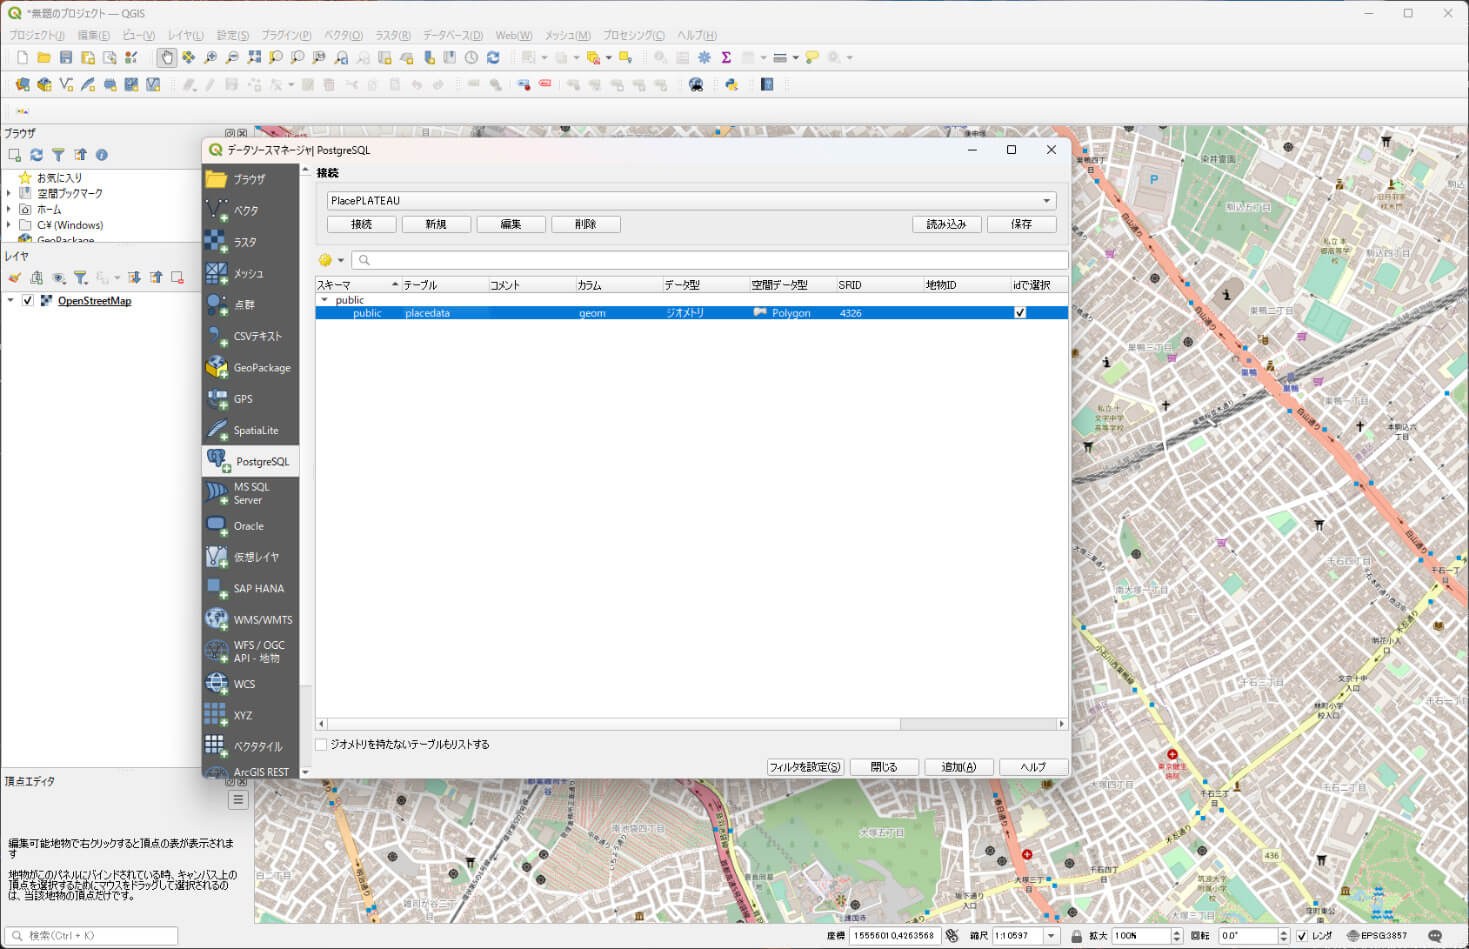Open the Vector menu
Viewport: 1469px width, 949px height.
[x=344, y=35]
